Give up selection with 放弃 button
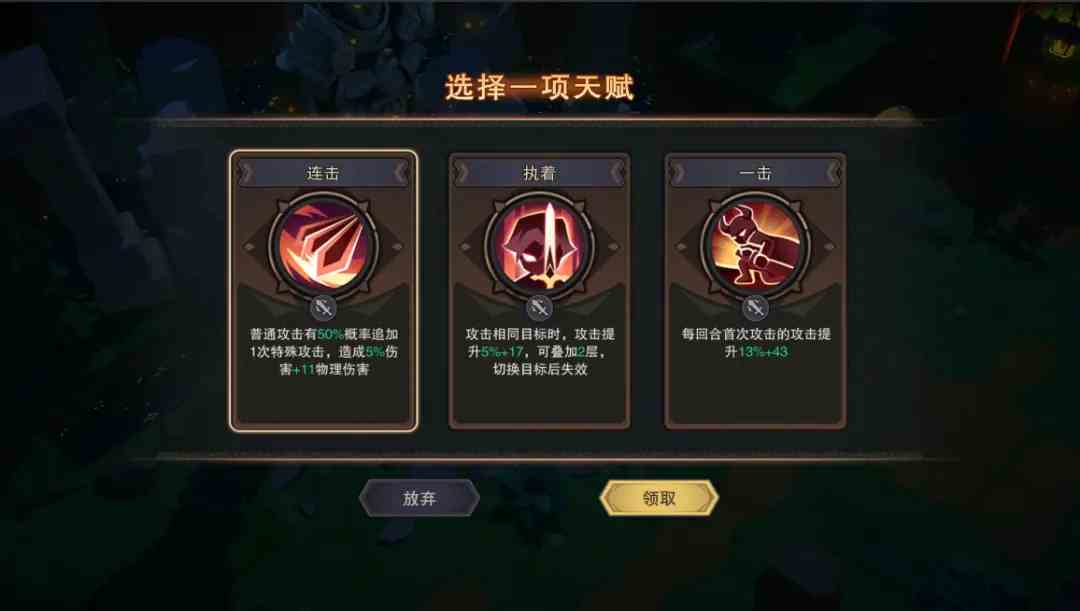 pos(419,498)
